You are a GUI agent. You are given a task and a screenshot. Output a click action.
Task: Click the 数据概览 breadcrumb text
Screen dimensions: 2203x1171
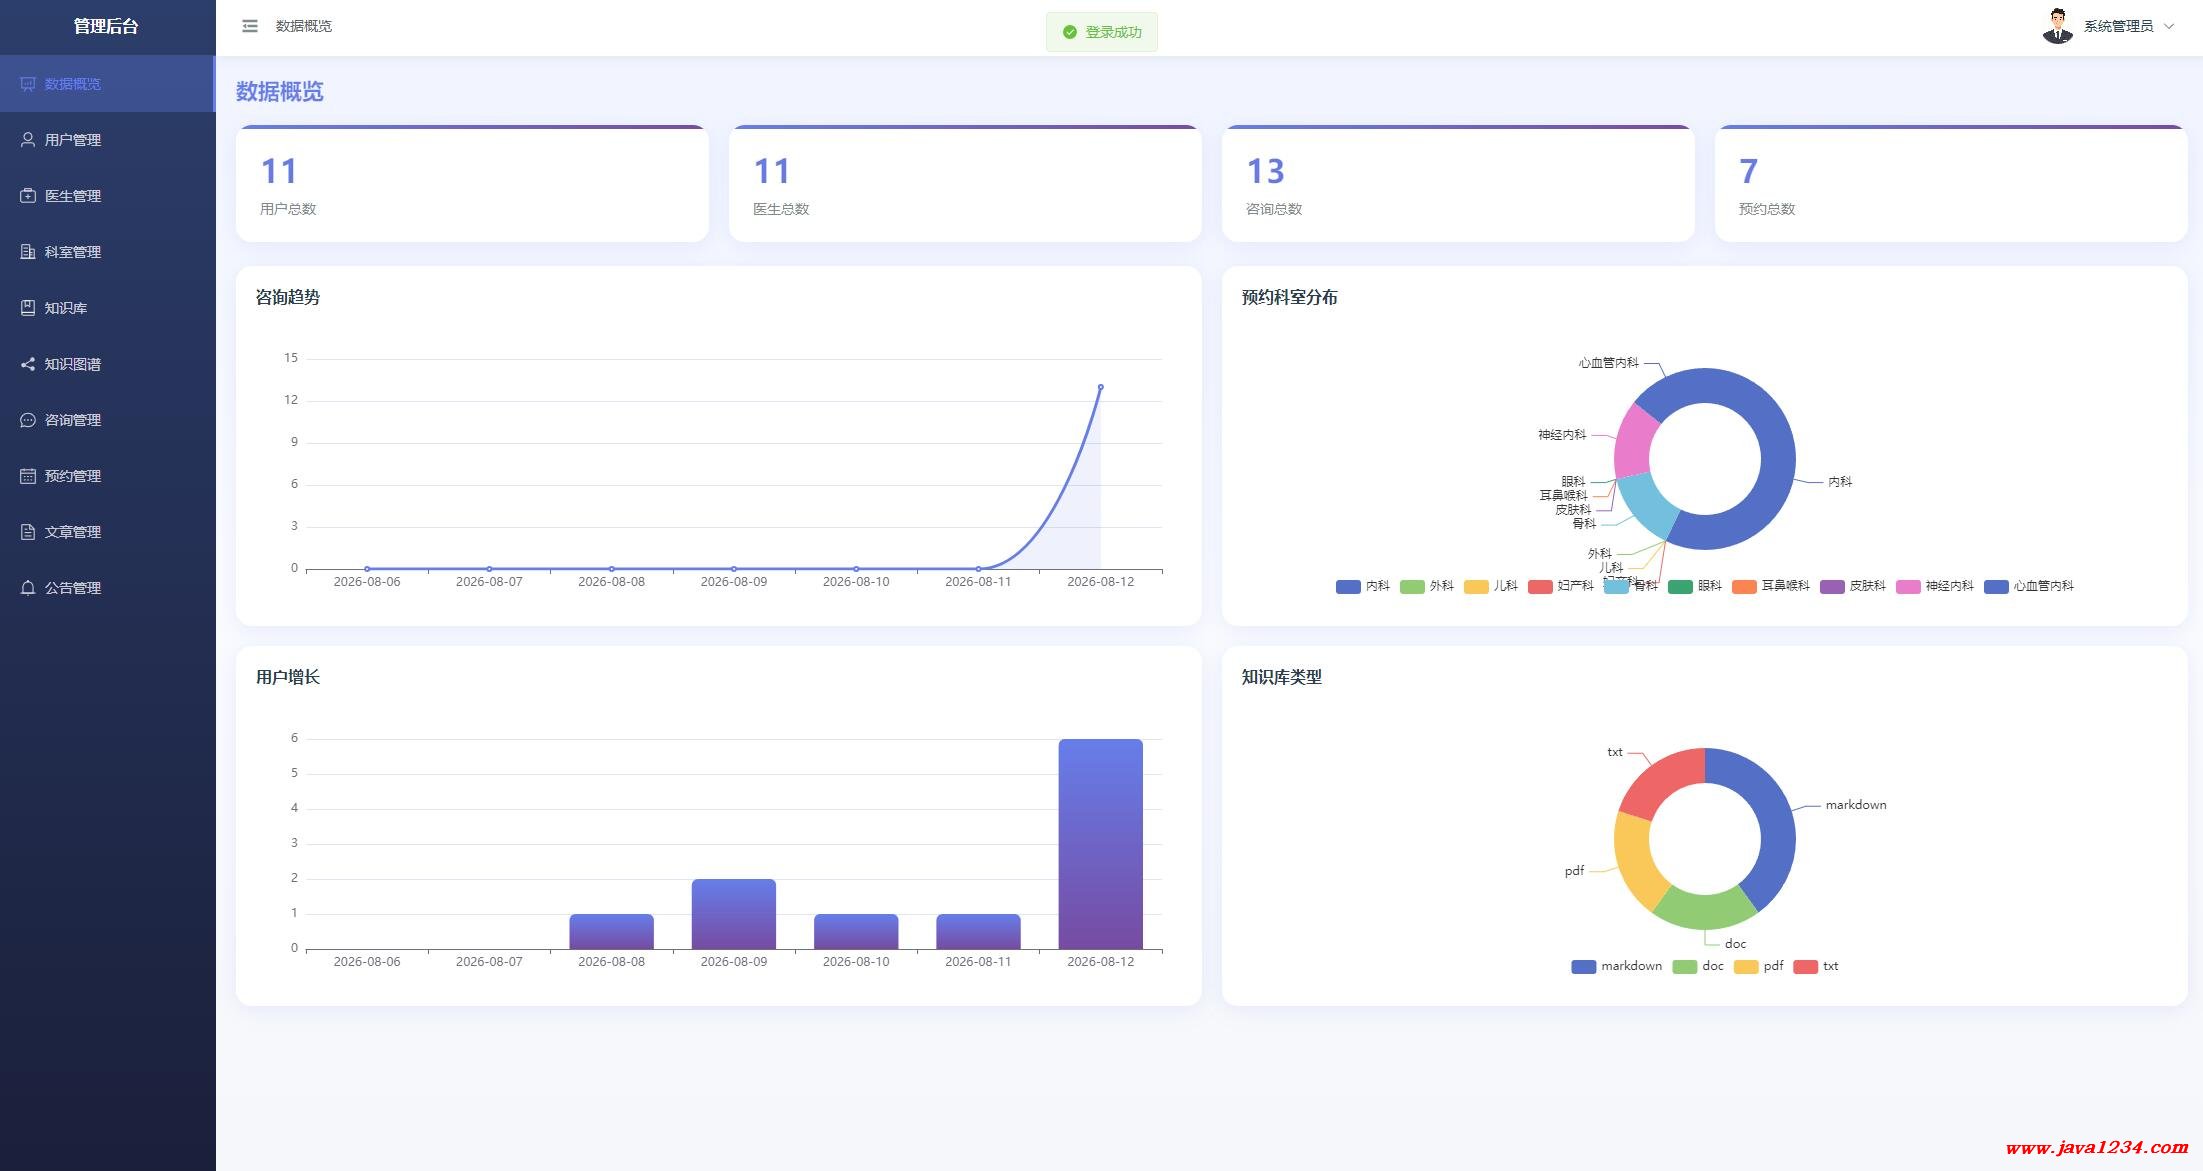pyautogui.click(x=304, y=26)
